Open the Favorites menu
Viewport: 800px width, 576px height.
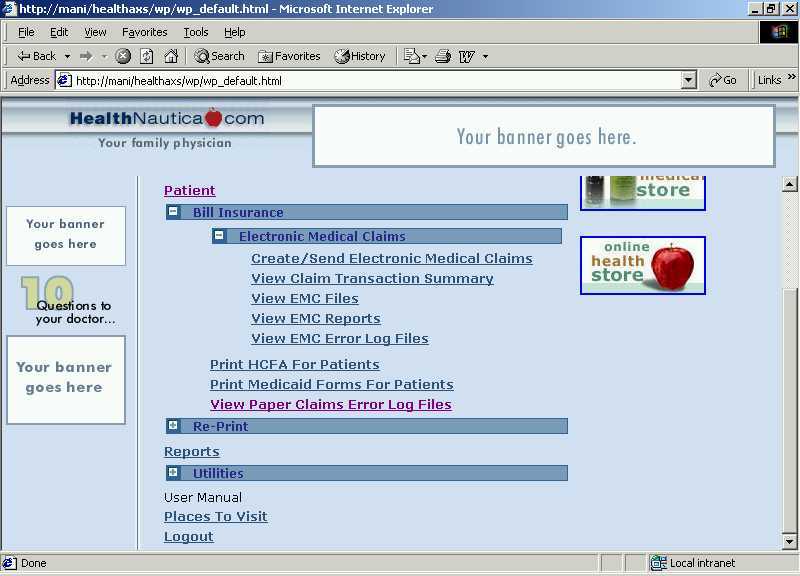pos(144,32)
